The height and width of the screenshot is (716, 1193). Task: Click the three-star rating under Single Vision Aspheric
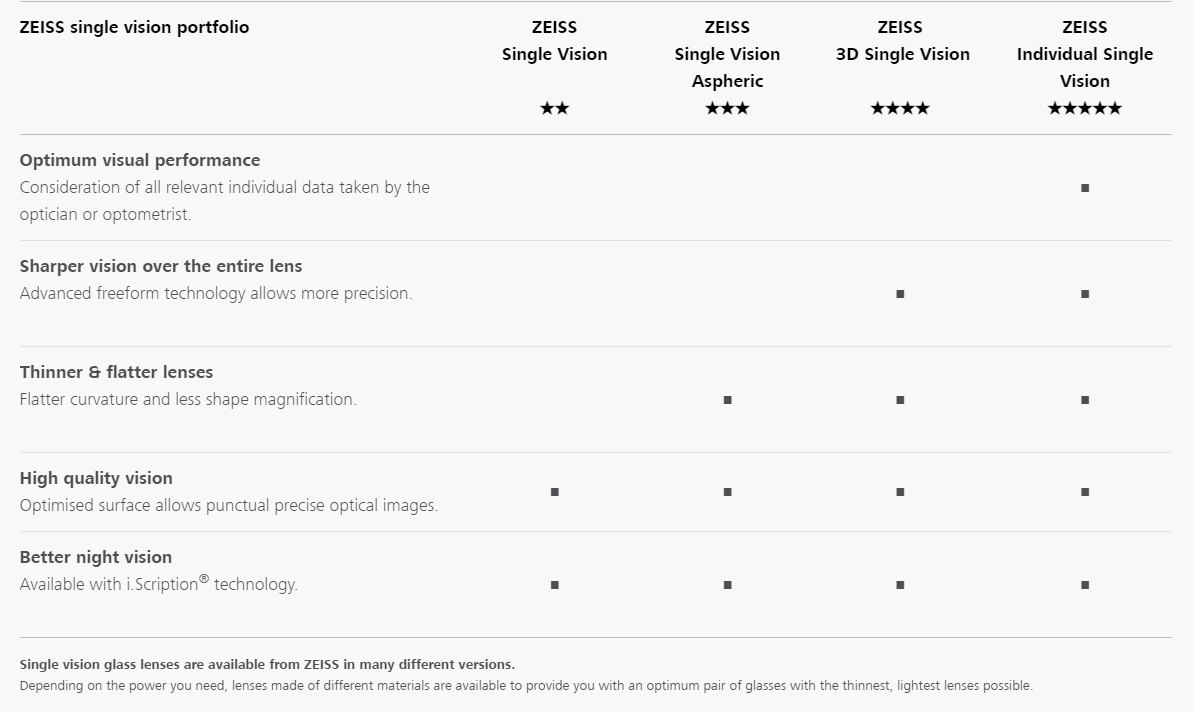coord(727,108)
